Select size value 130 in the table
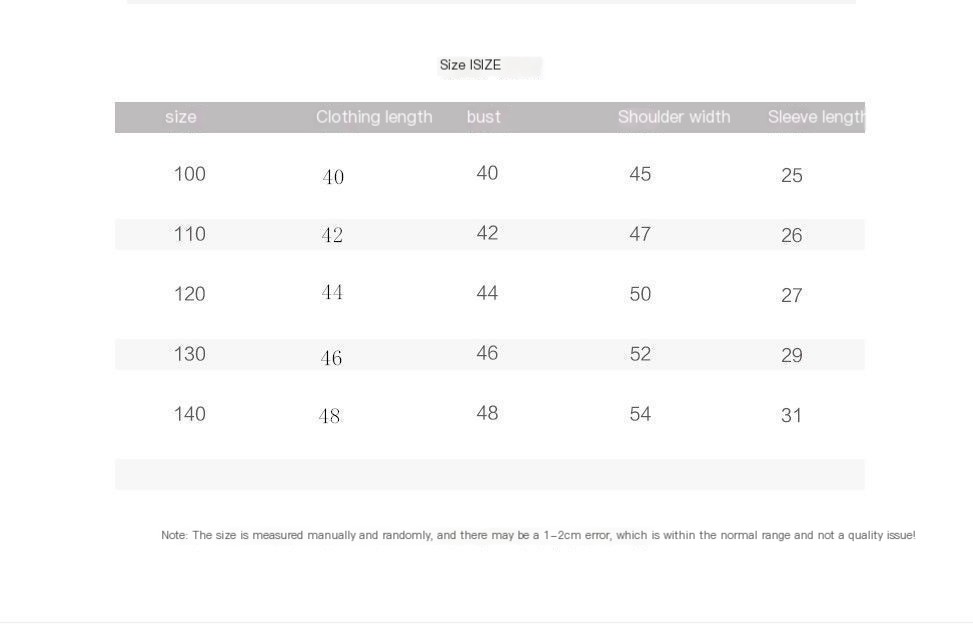This screenshot has height=624, width=973. click(x=190, y=354)
